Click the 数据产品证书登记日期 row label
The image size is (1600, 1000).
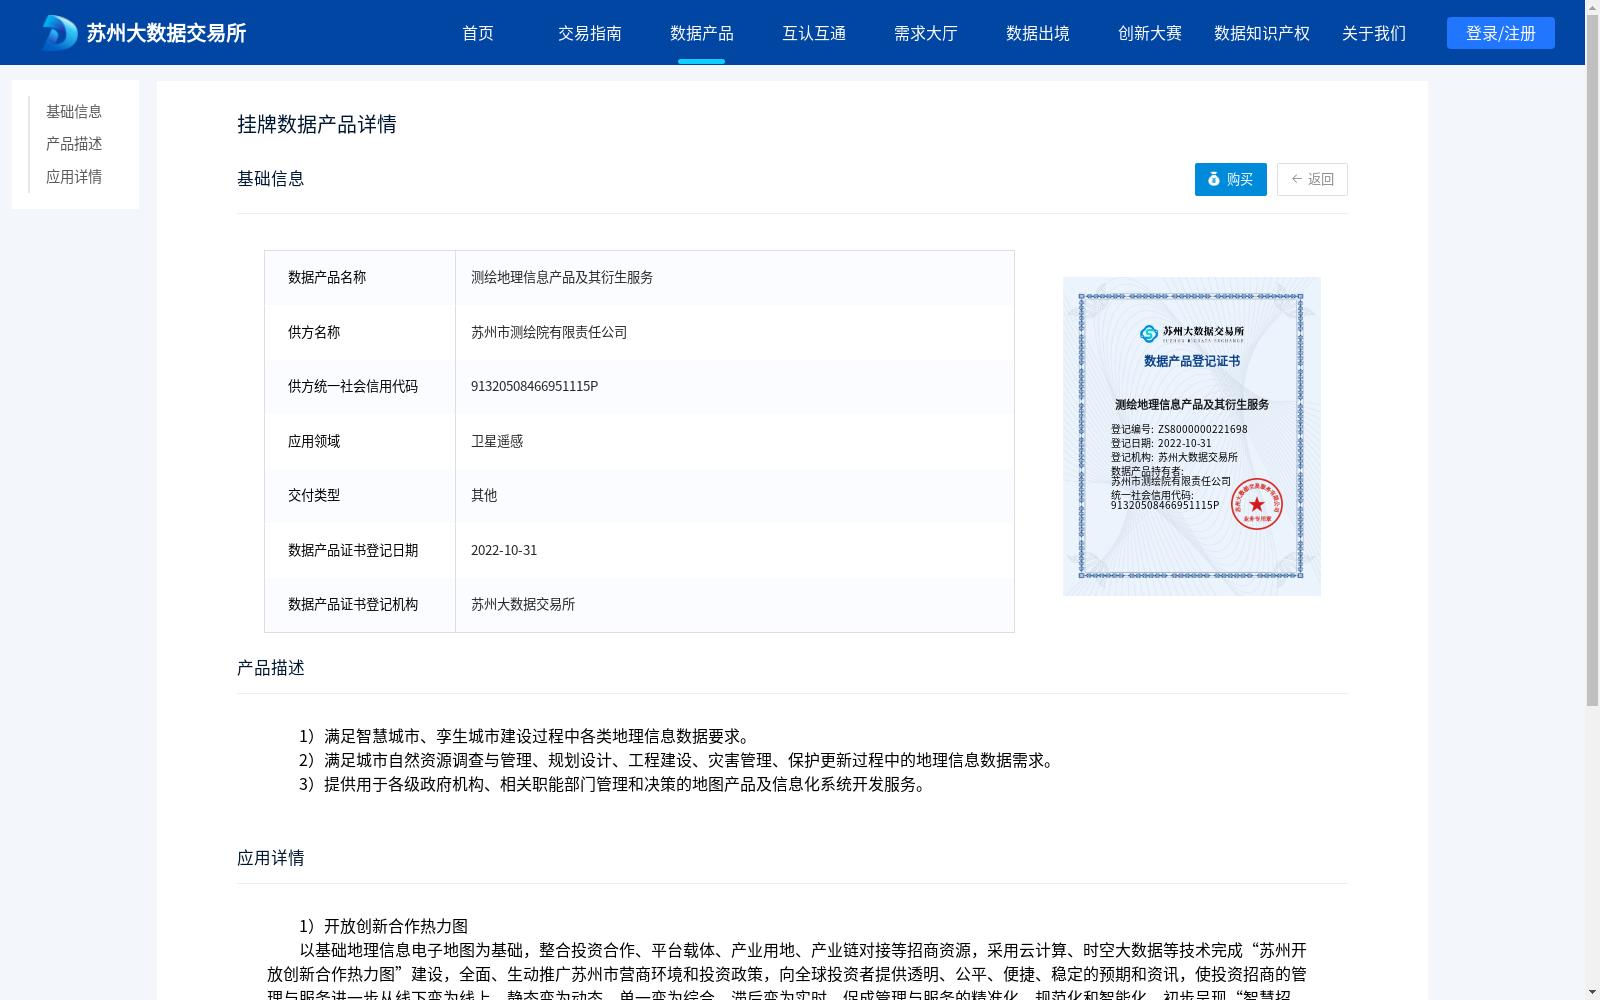point(353,550)
